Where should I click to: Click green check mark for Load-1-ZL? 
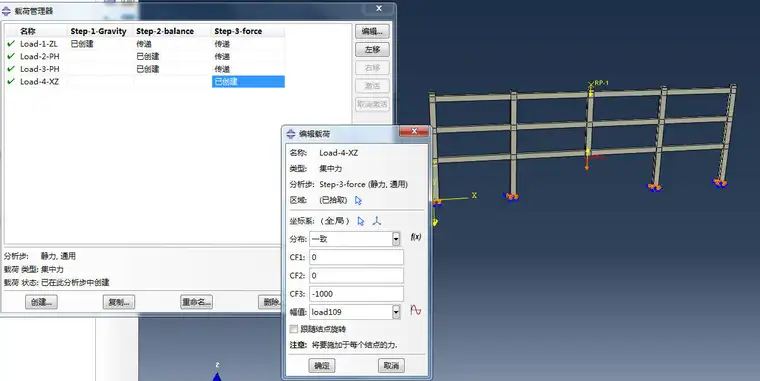click(11, 44)
